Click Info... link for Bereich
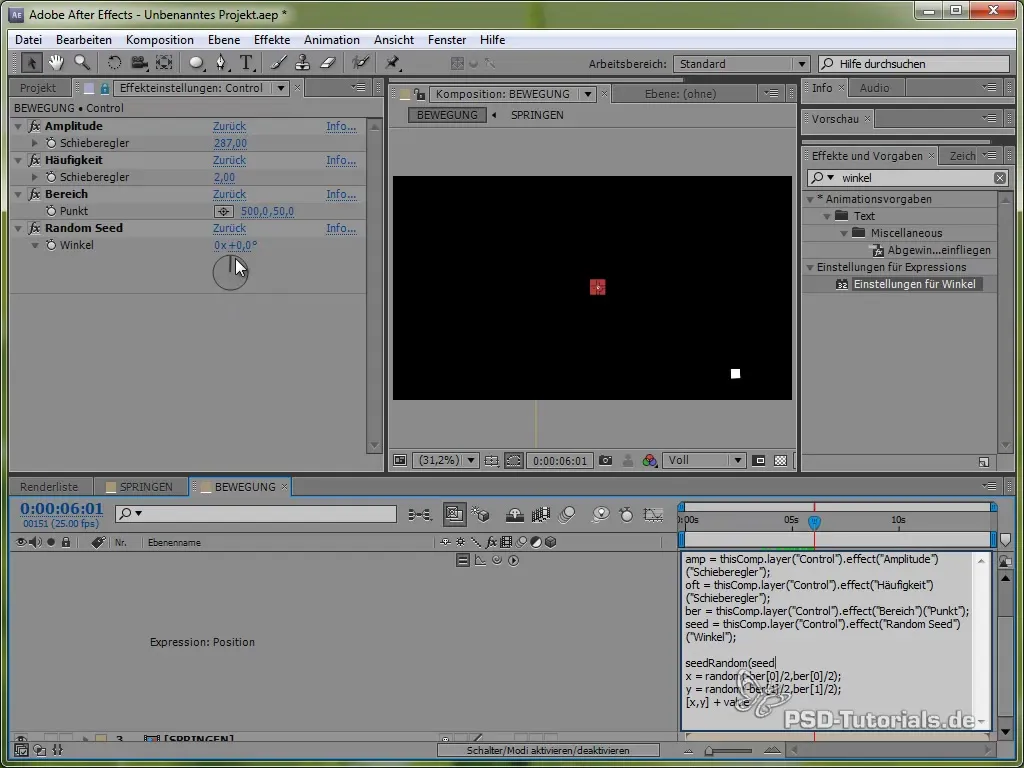 tap(341, 194)
